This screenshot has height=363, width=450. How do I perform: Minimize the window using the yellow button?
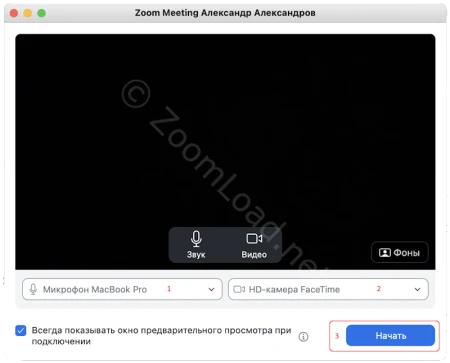coord(28,13)
